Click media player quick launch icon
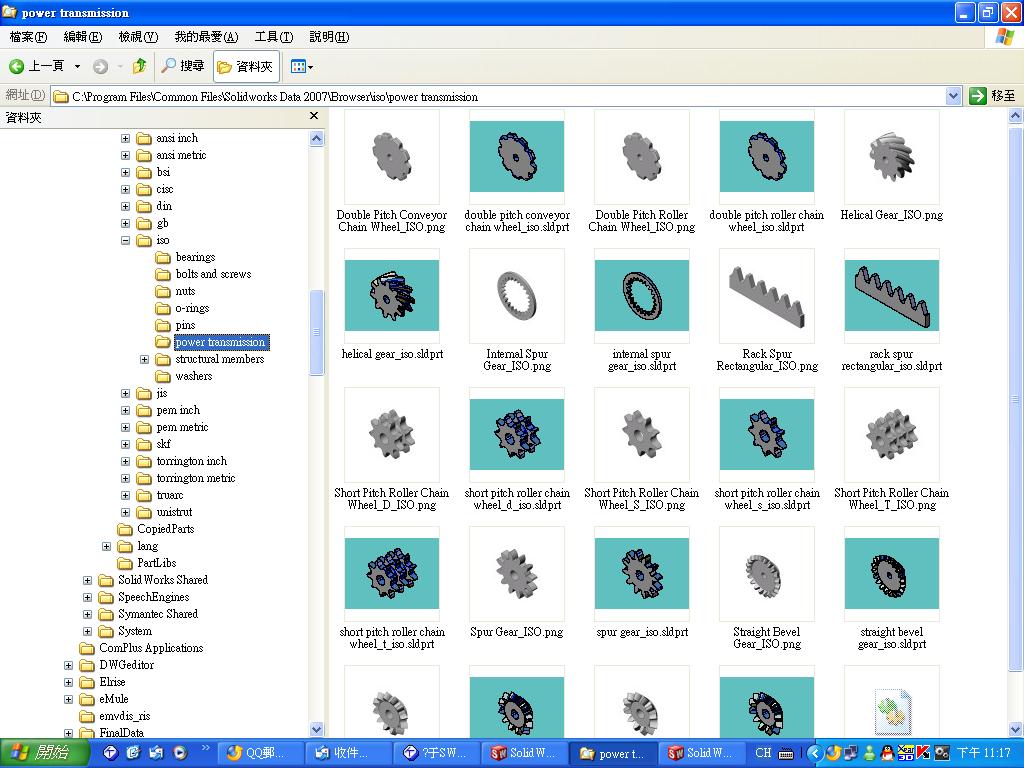The image size is (1024, 768). pyautogui.click(x=180, y=753)
